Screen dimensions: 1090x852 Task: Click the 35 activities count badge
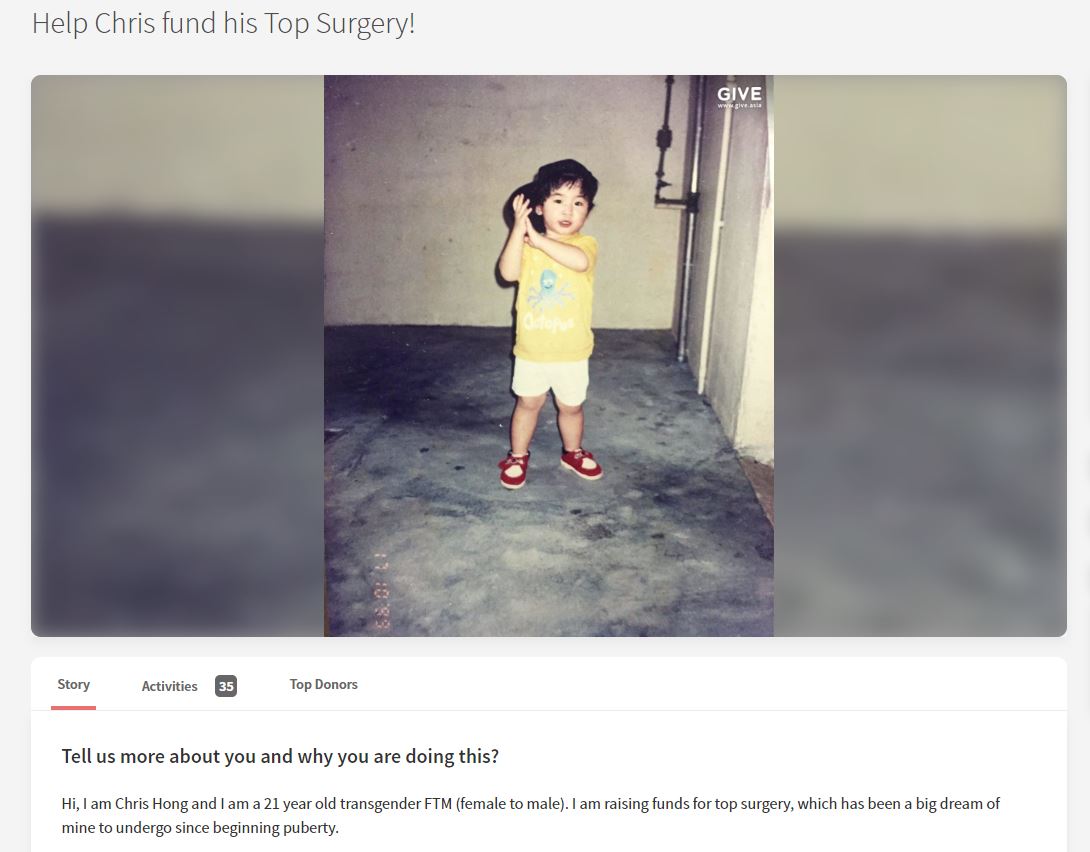tap(226, 686)
